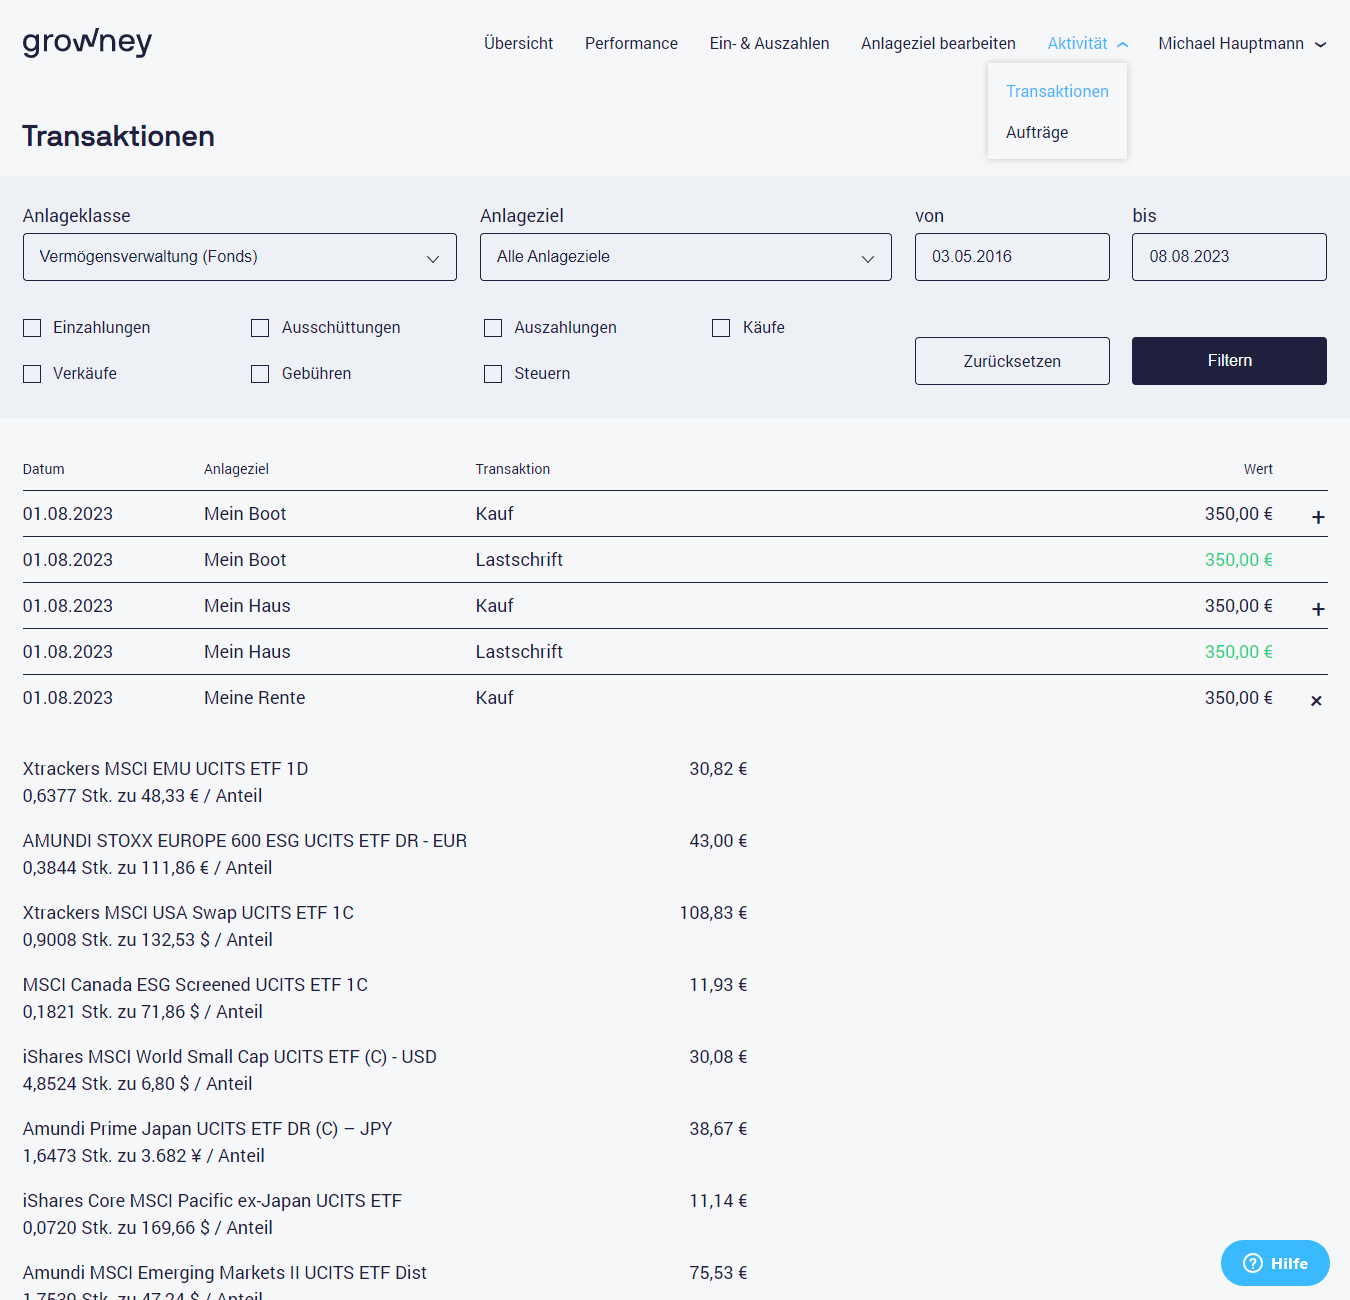Screen dimensions: 1350x1300
Task: Click AMUNDI STOXX EUROPE 600 ESG entry
Action: (x=245, y=841)
